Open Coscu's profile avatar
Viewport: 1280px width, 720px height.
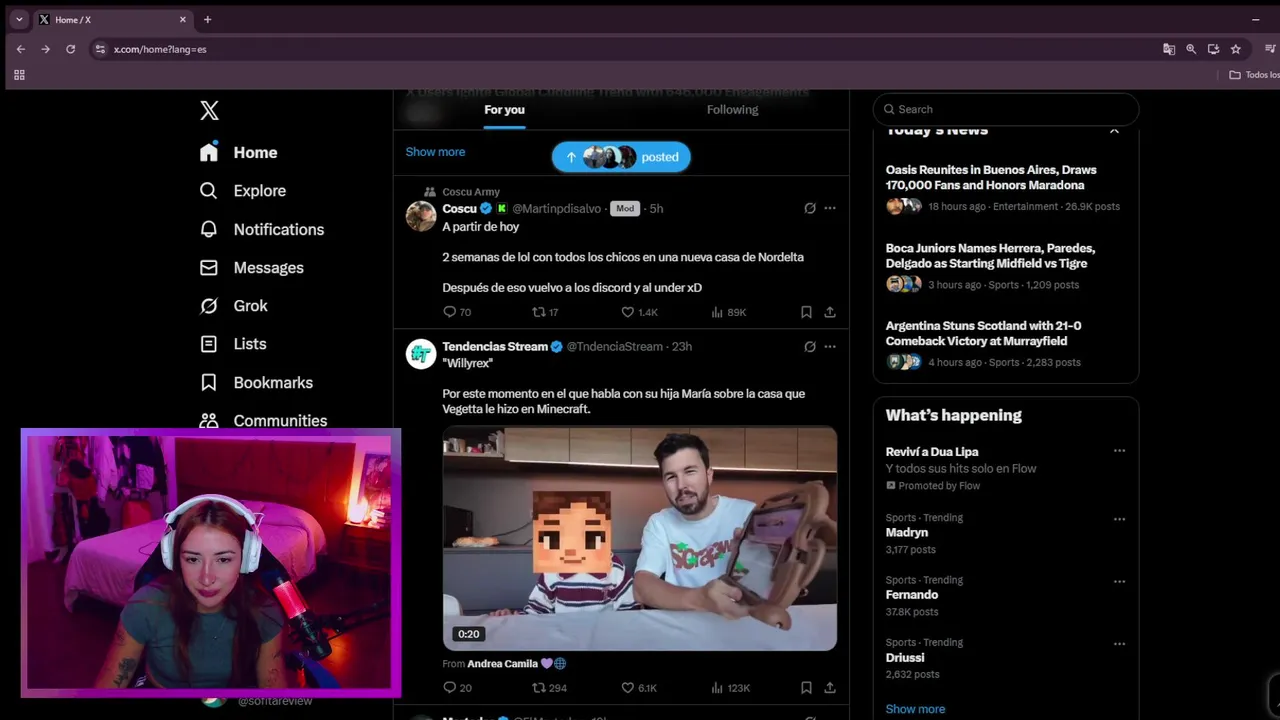click(421, 216)
